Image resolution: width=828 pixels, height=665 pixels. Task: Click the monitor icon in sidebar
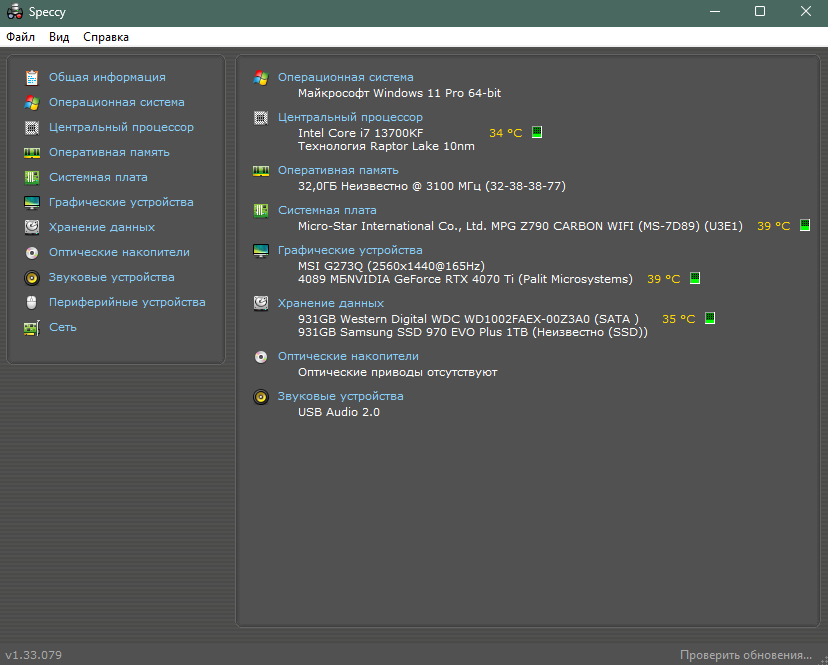click(x=32, y=202)
